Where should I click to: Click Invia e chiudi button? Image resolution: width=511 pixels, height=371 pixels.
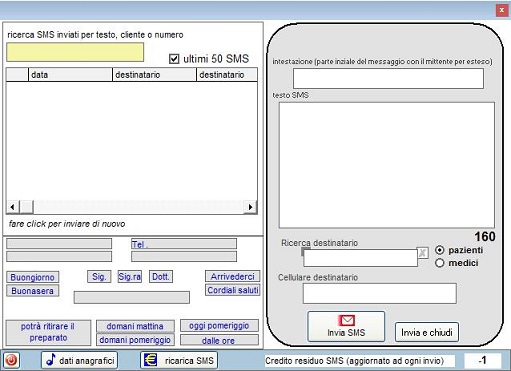click(427, 332)
